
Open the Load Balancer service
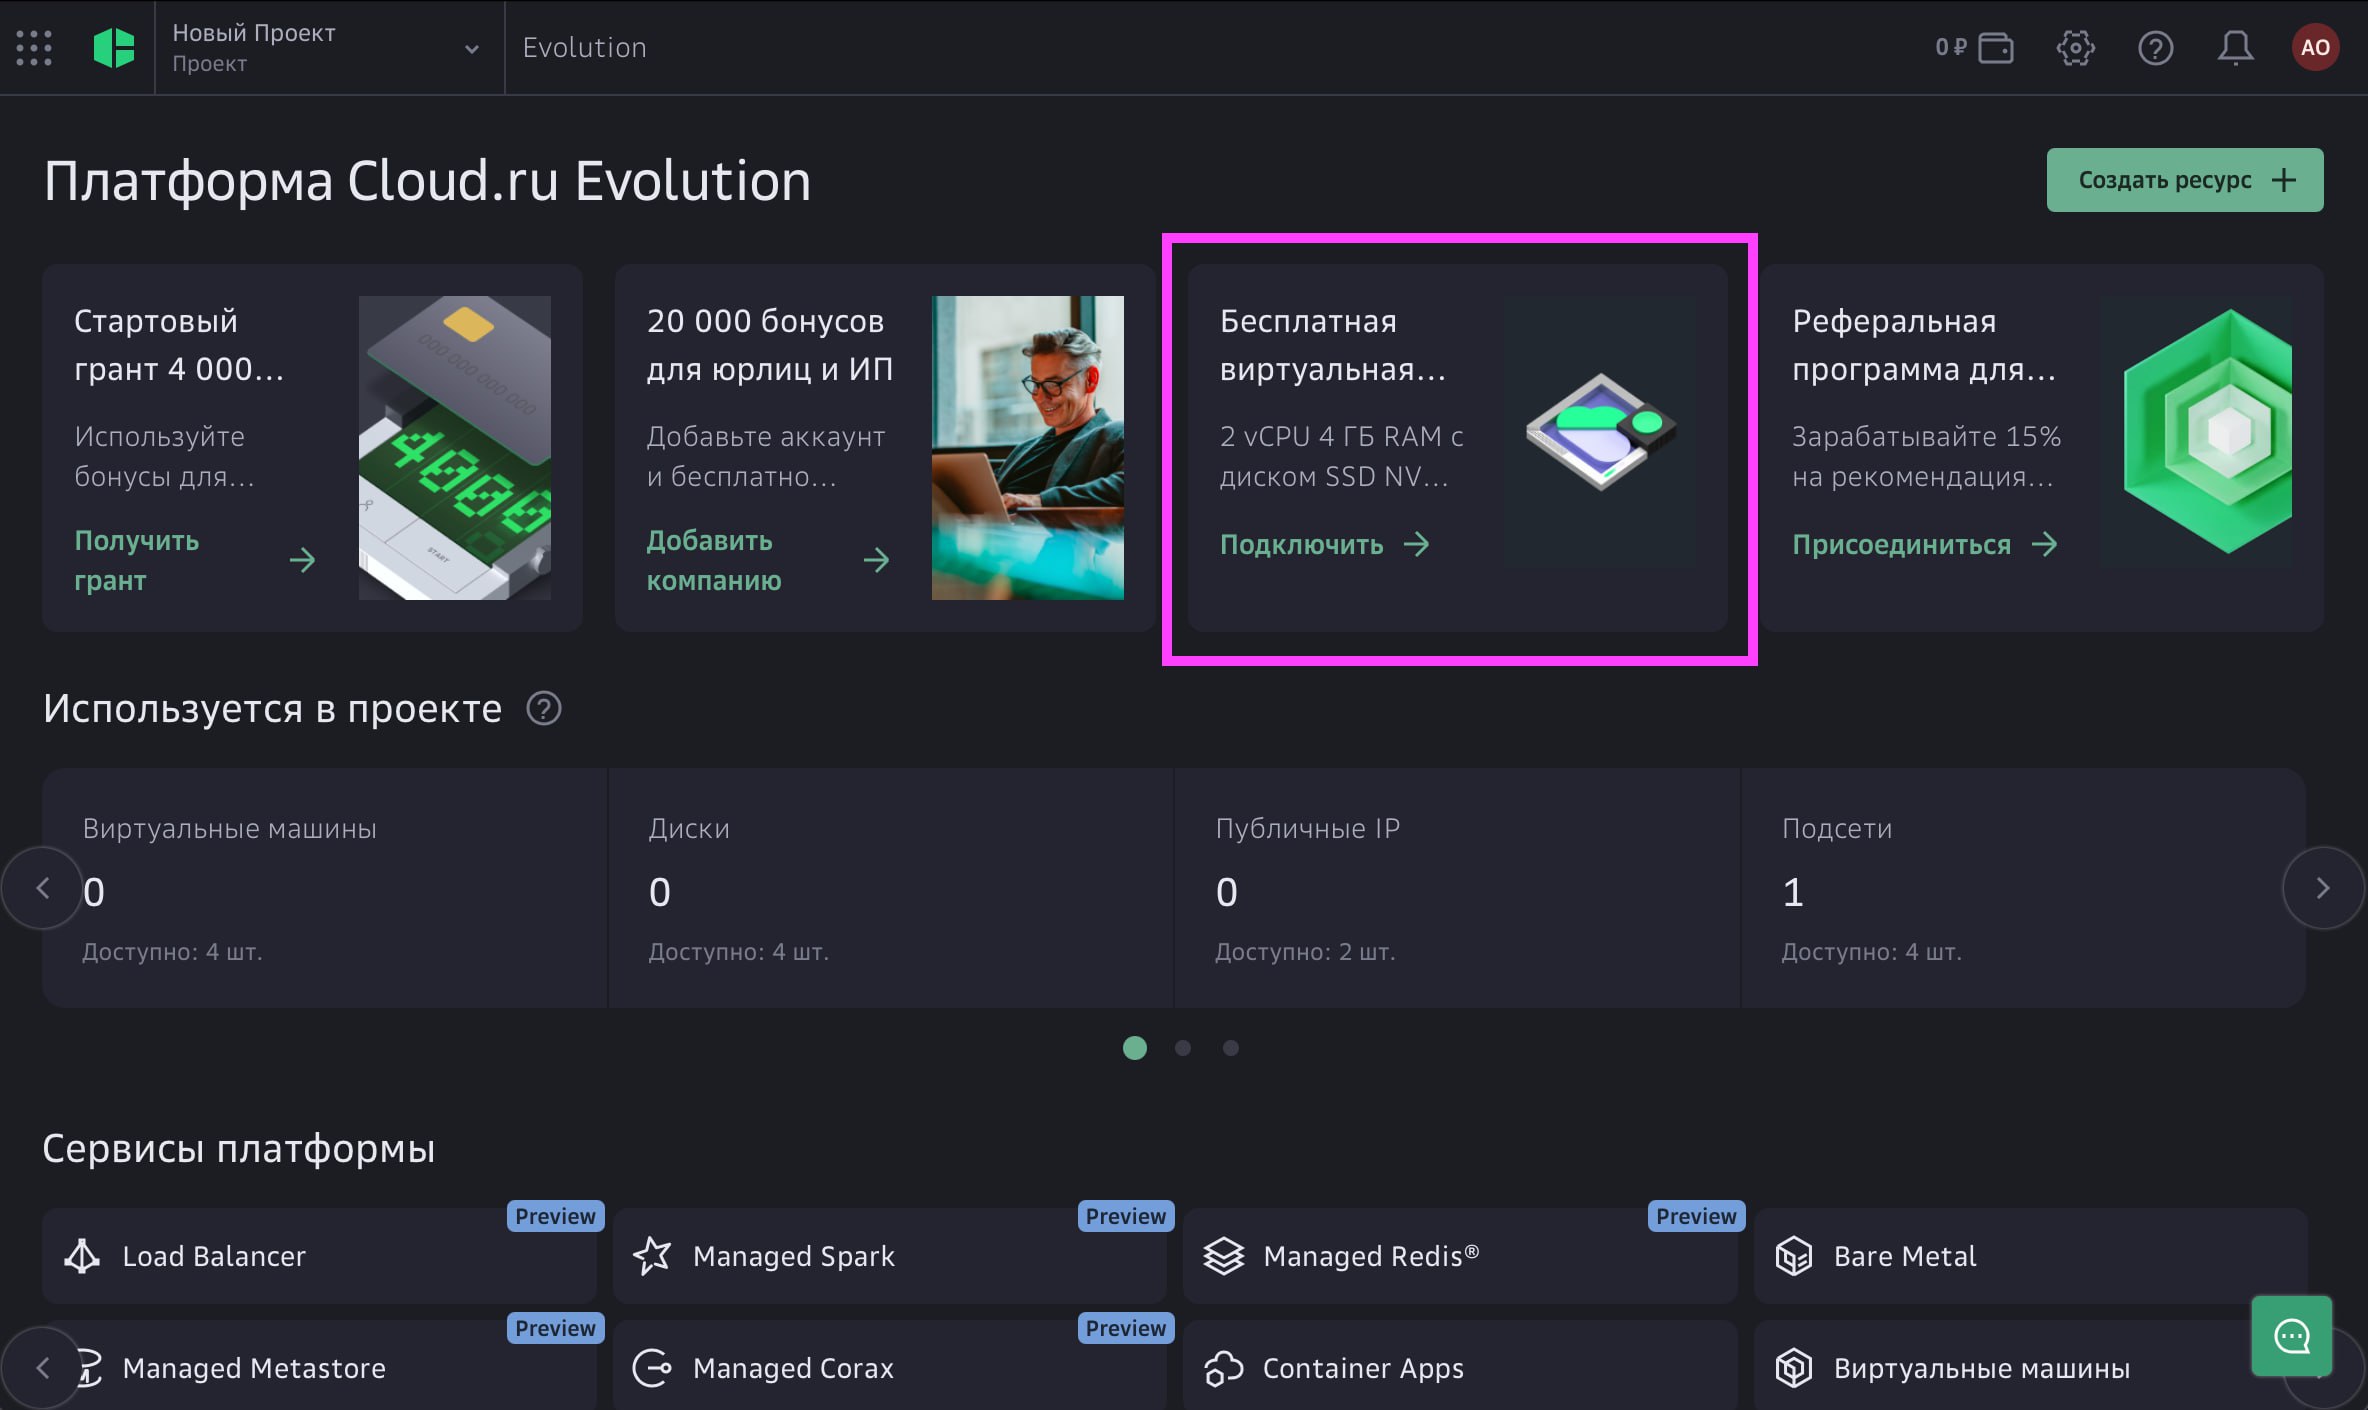319,1256
